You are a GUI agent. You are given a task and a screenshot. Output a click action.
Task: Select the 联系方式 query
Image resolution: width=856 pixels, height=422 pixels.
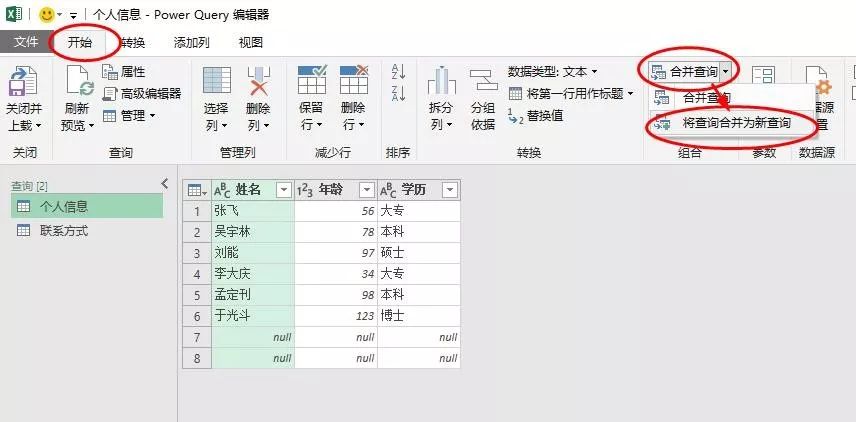[x=87, y=231]
